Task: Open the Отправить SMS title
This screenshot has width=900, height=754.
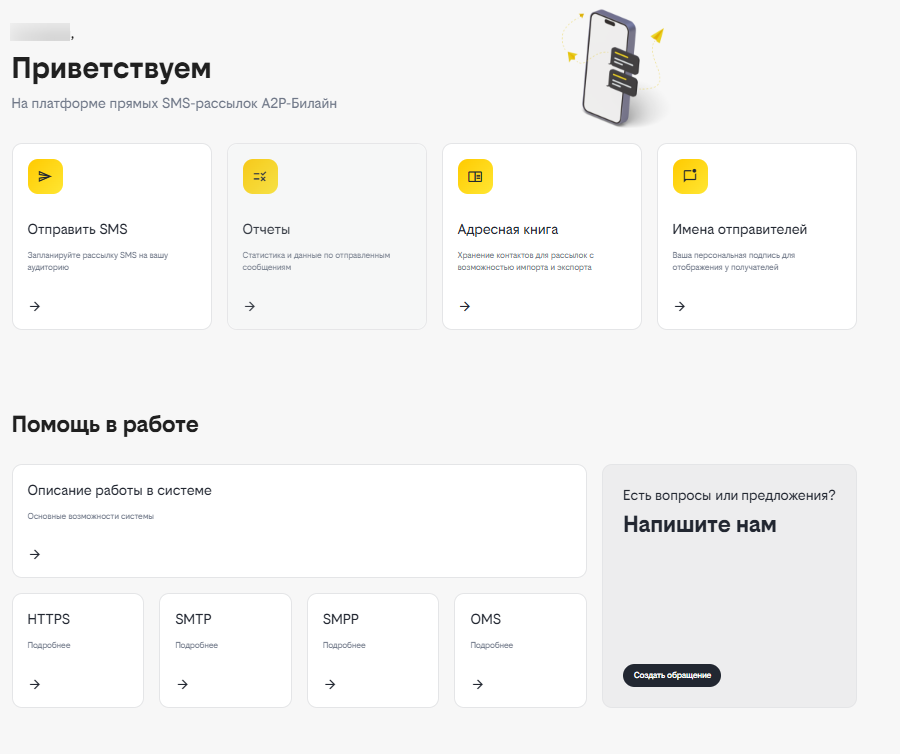Action: pos(77,230)
